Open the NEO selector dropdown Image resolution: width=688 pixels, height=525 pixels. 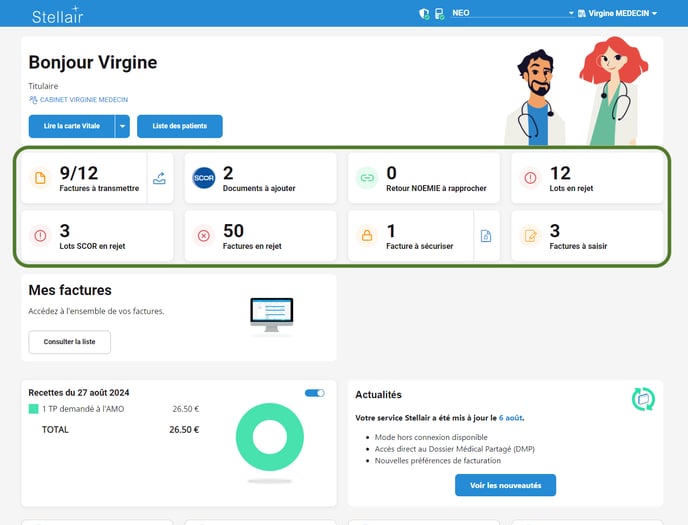pyautogui.click(x=513, y=13)
